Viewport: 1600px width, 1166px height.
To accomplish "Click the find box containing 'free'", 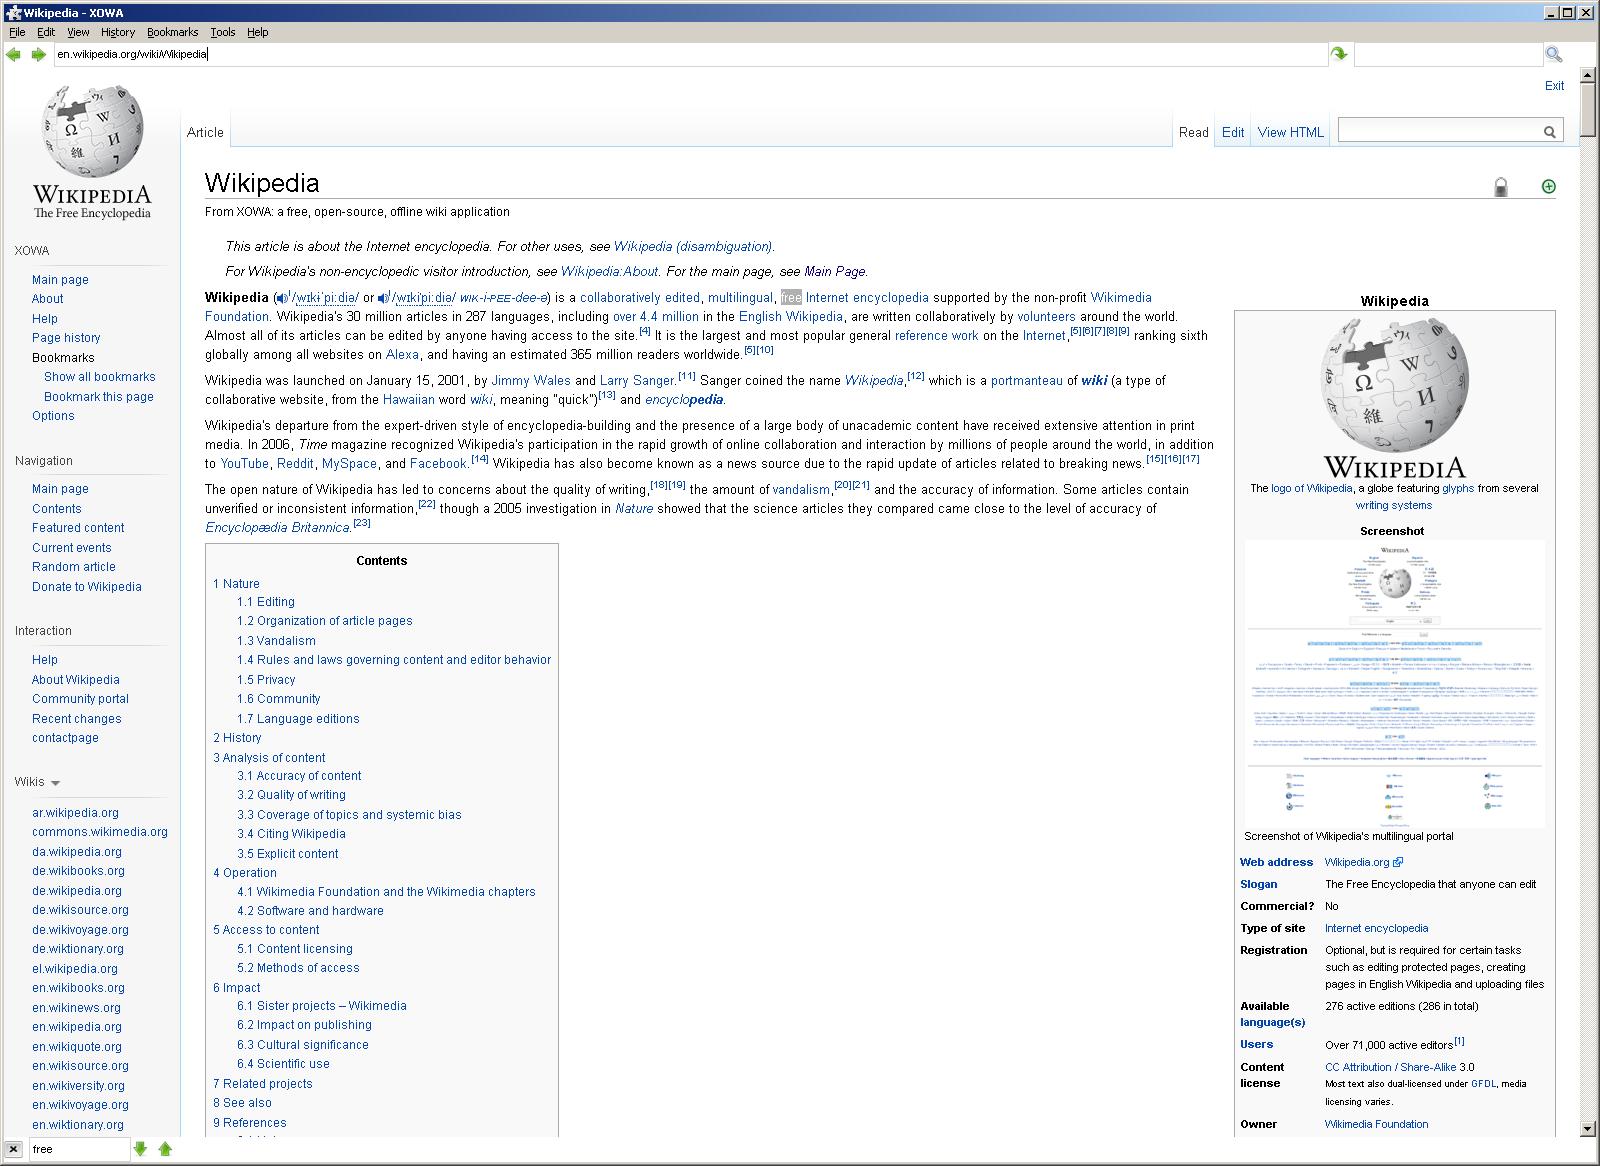I will coord(79,1149).
